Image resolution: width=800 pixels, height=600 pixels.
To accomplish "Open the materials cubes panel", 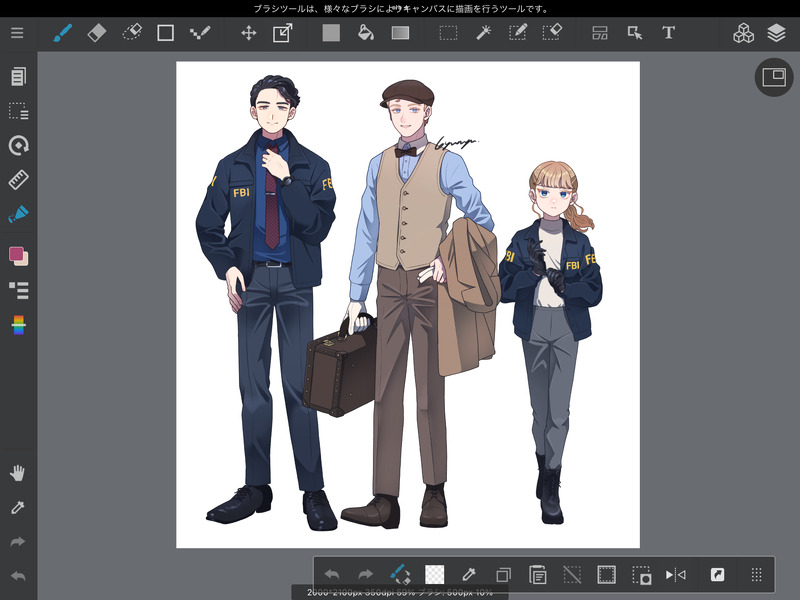I will tap(743, 33).
